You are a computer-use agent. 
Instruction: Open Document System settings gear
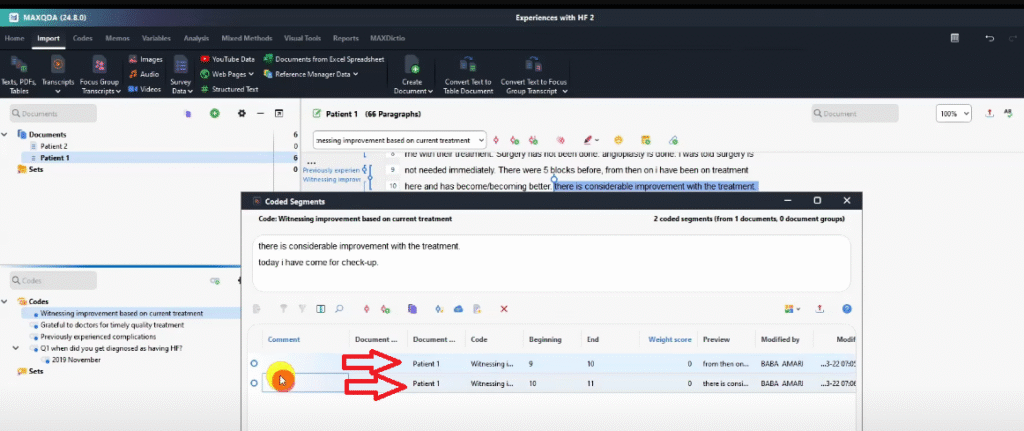click(242, 114)
